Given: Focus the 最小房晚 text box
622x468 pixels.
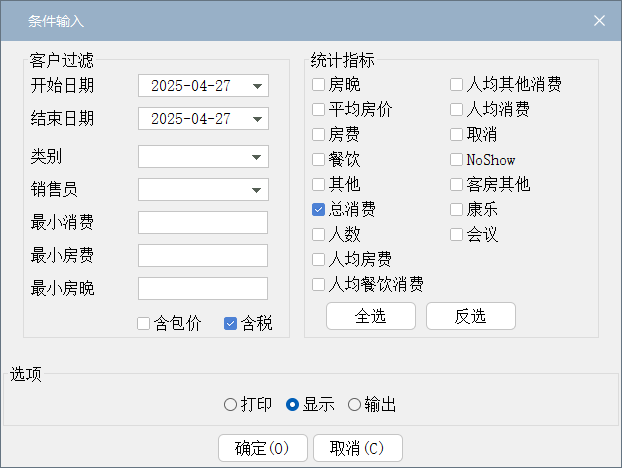Looking at the screenshot, I should tap(203, 288).
